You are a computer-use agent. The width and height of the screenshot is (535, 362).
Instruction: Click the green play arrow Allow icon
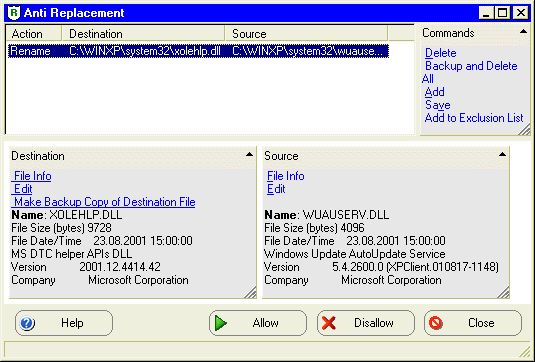(221, 323)
